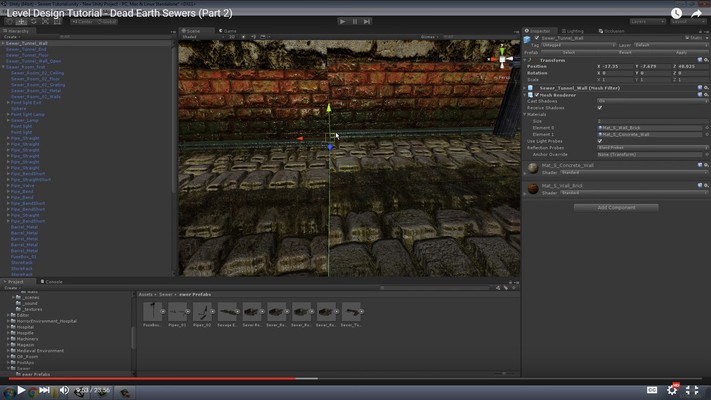Select the Rotate tool in Unity toolbar

[34, 21]
